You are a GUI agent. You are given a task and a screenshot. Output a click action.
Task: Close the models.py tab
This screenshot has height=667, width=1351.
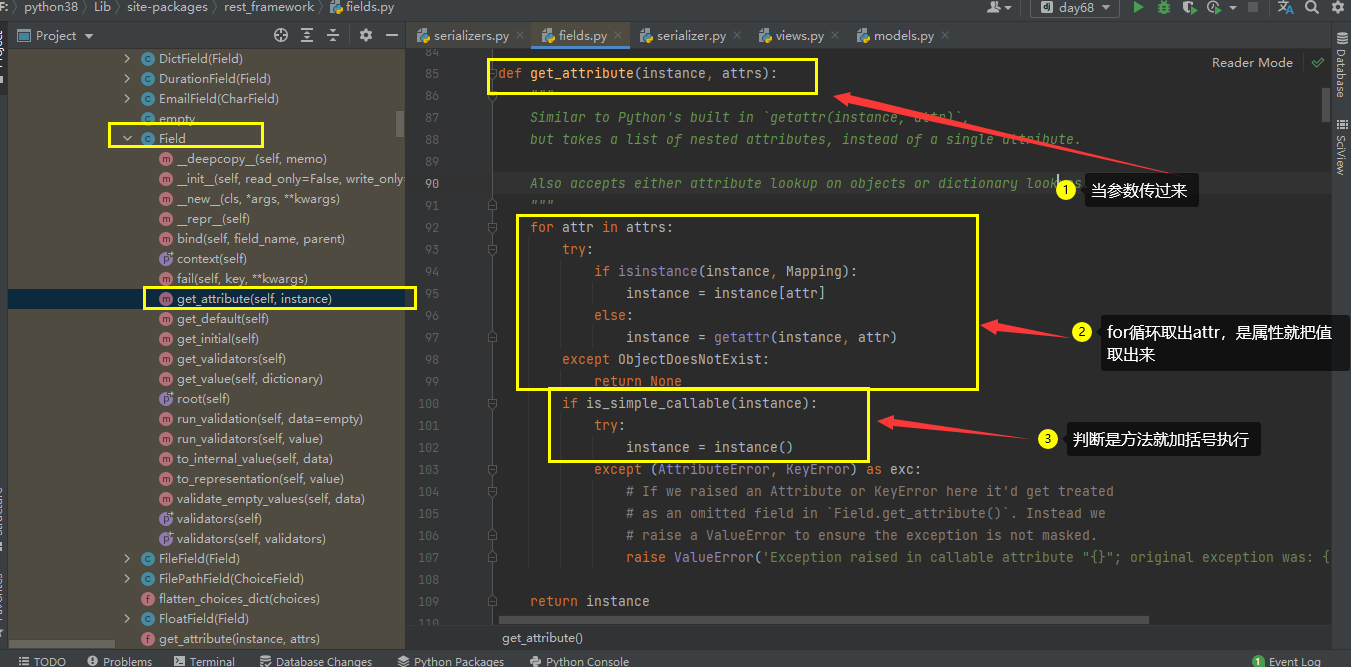pyautogui.click(x=945, y=36)
